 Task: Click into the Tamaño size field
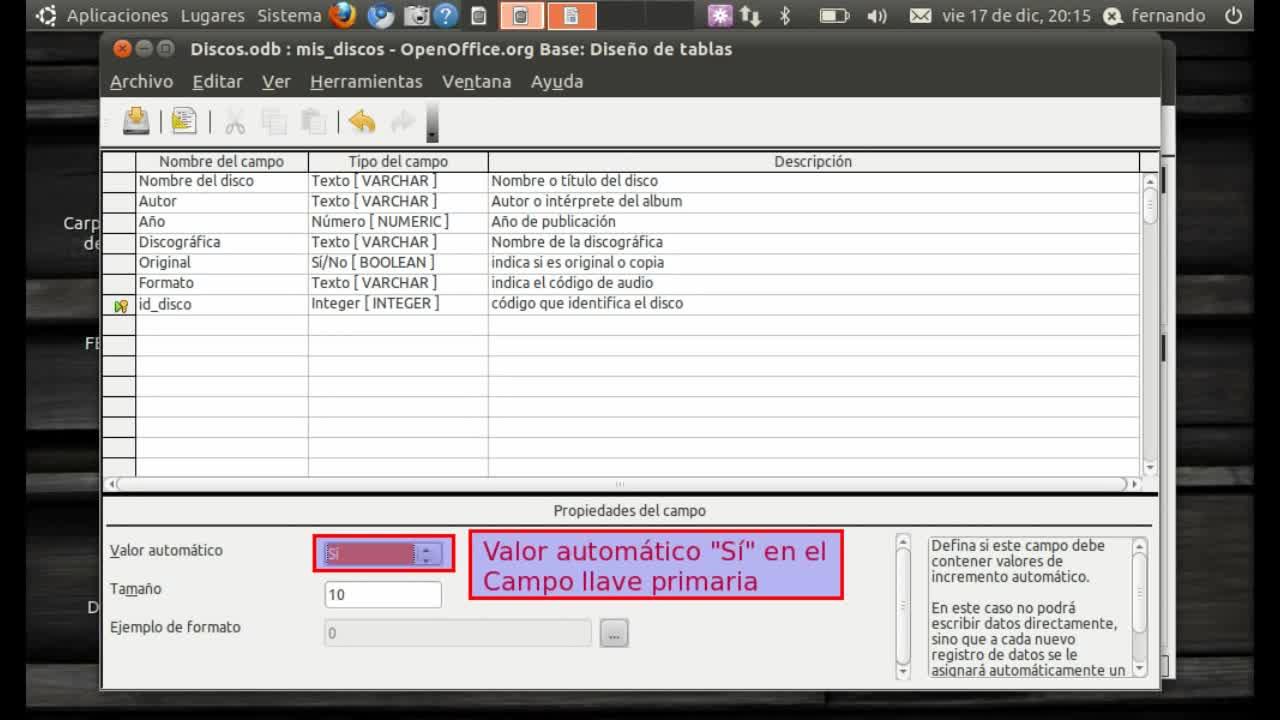[383, 594]
